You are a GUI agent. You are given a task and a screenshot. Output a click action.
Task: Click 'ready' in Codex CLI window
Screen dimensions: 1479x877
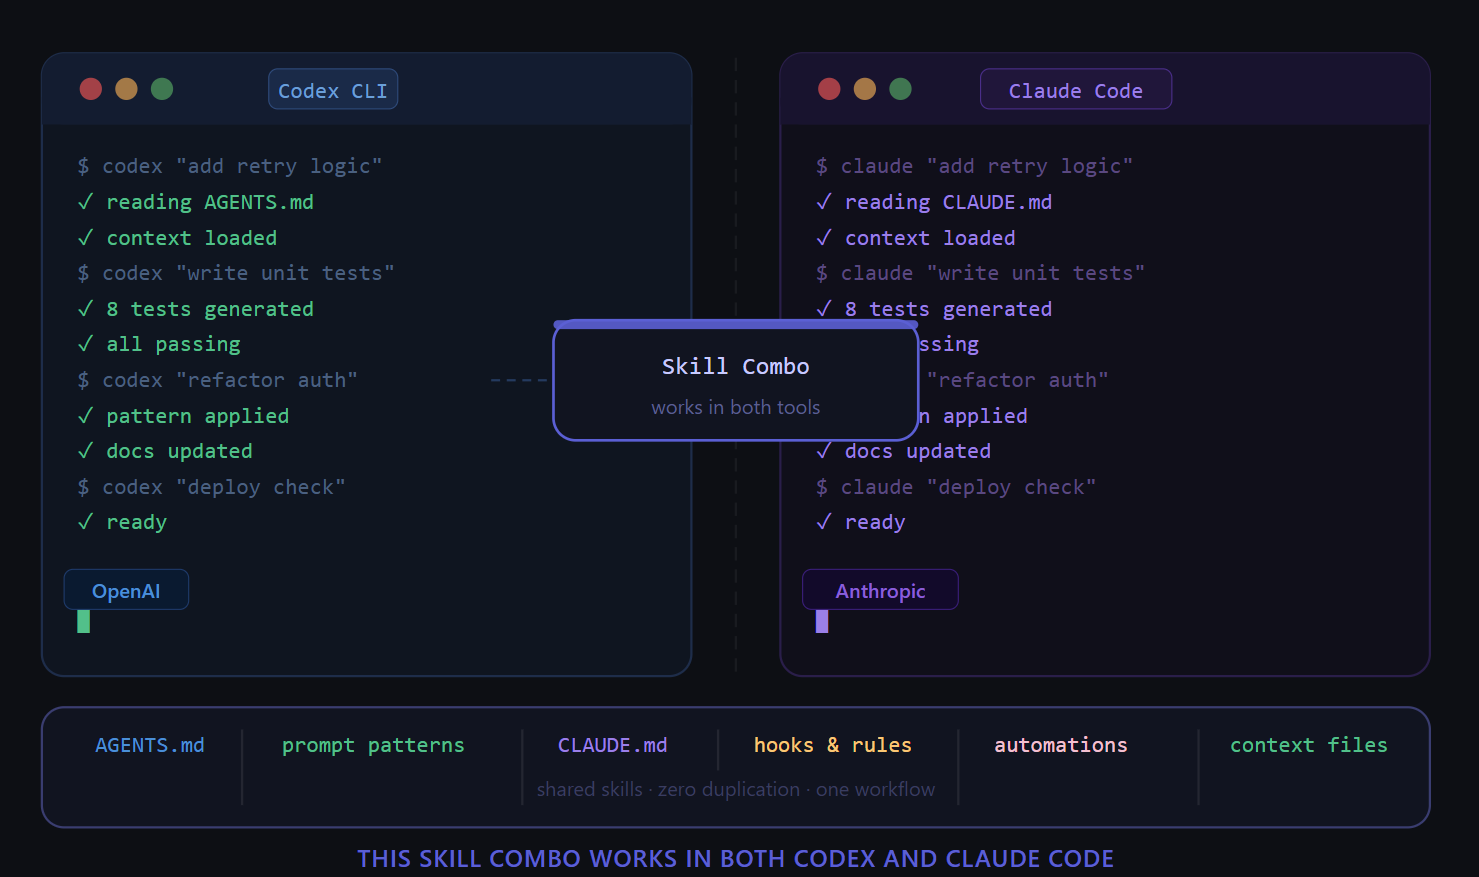[x=137, y=522]
